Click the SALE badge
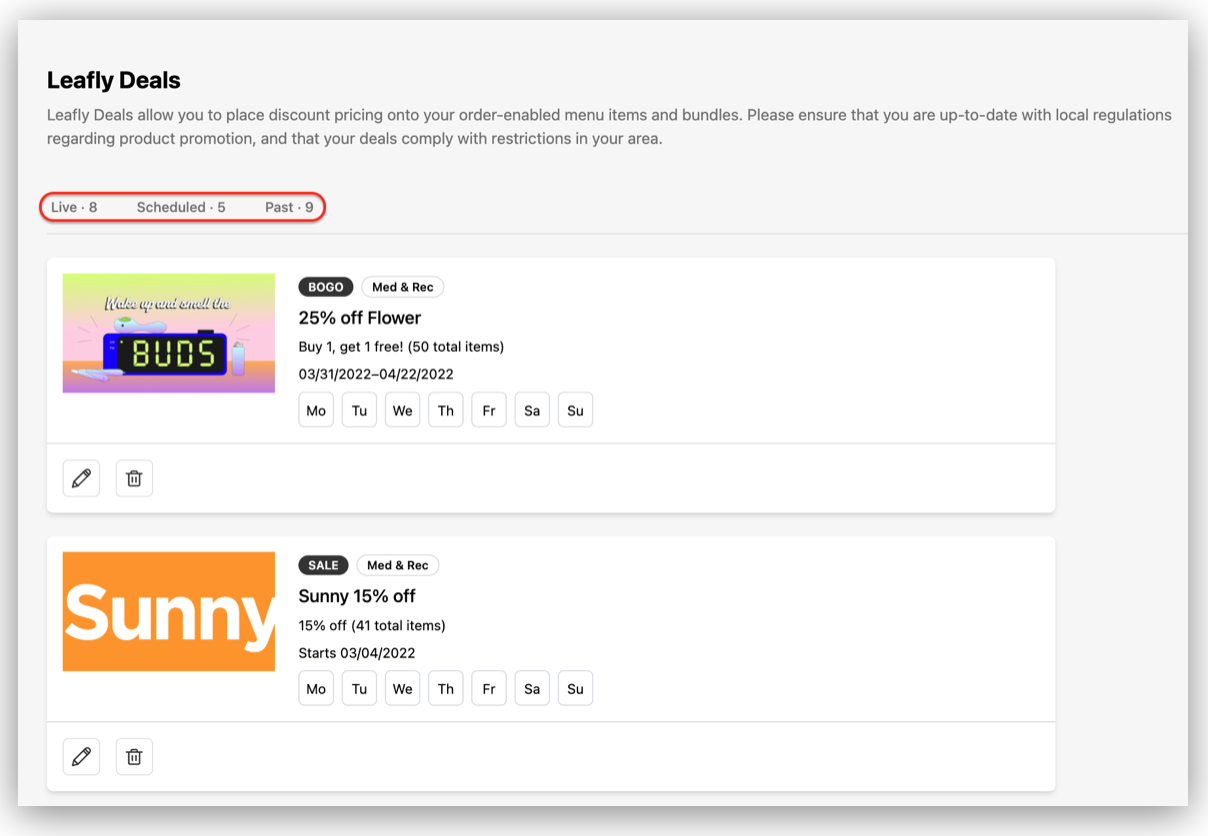Image resolution: width=1208 pixels, height=836 pixels. [323, 565]
